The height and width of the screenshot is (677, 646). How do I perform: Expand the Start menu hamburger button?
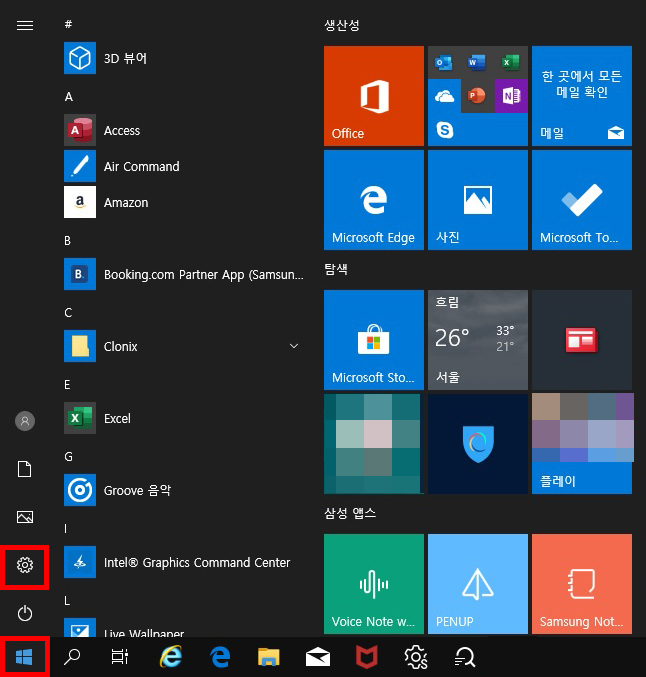25,25
